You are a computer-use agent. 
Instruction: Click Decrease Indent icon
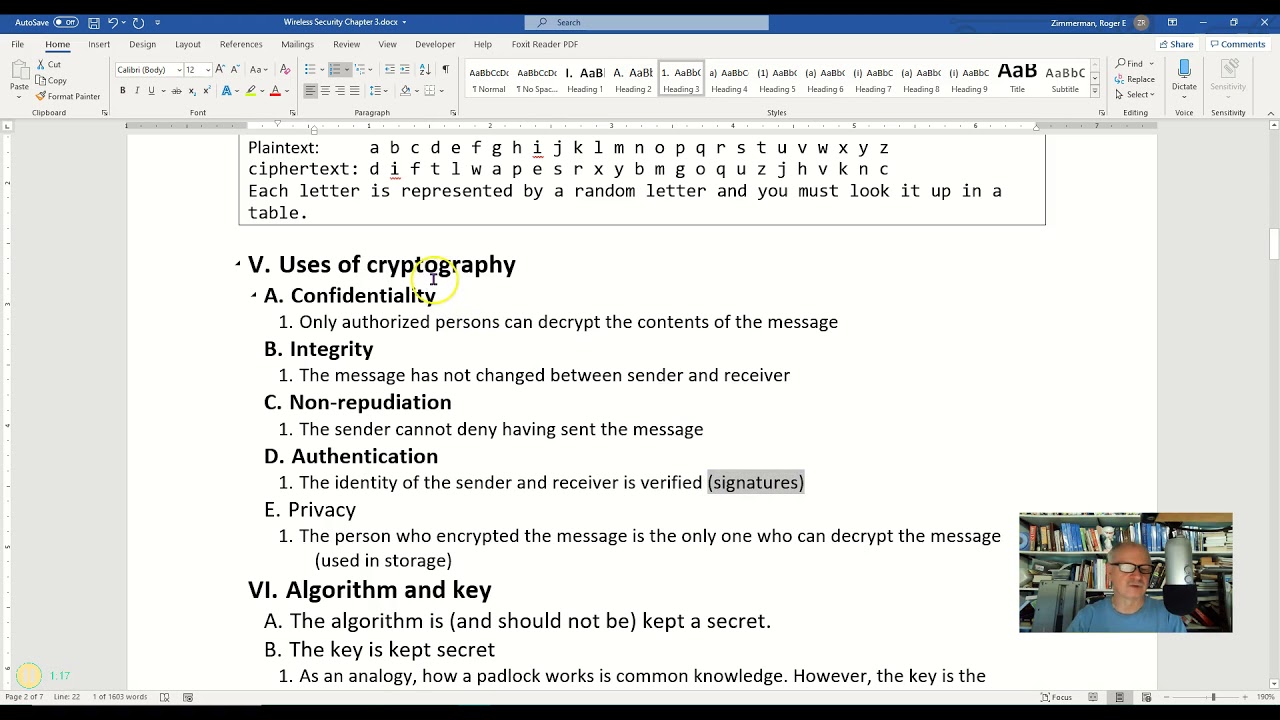[390, 70]
